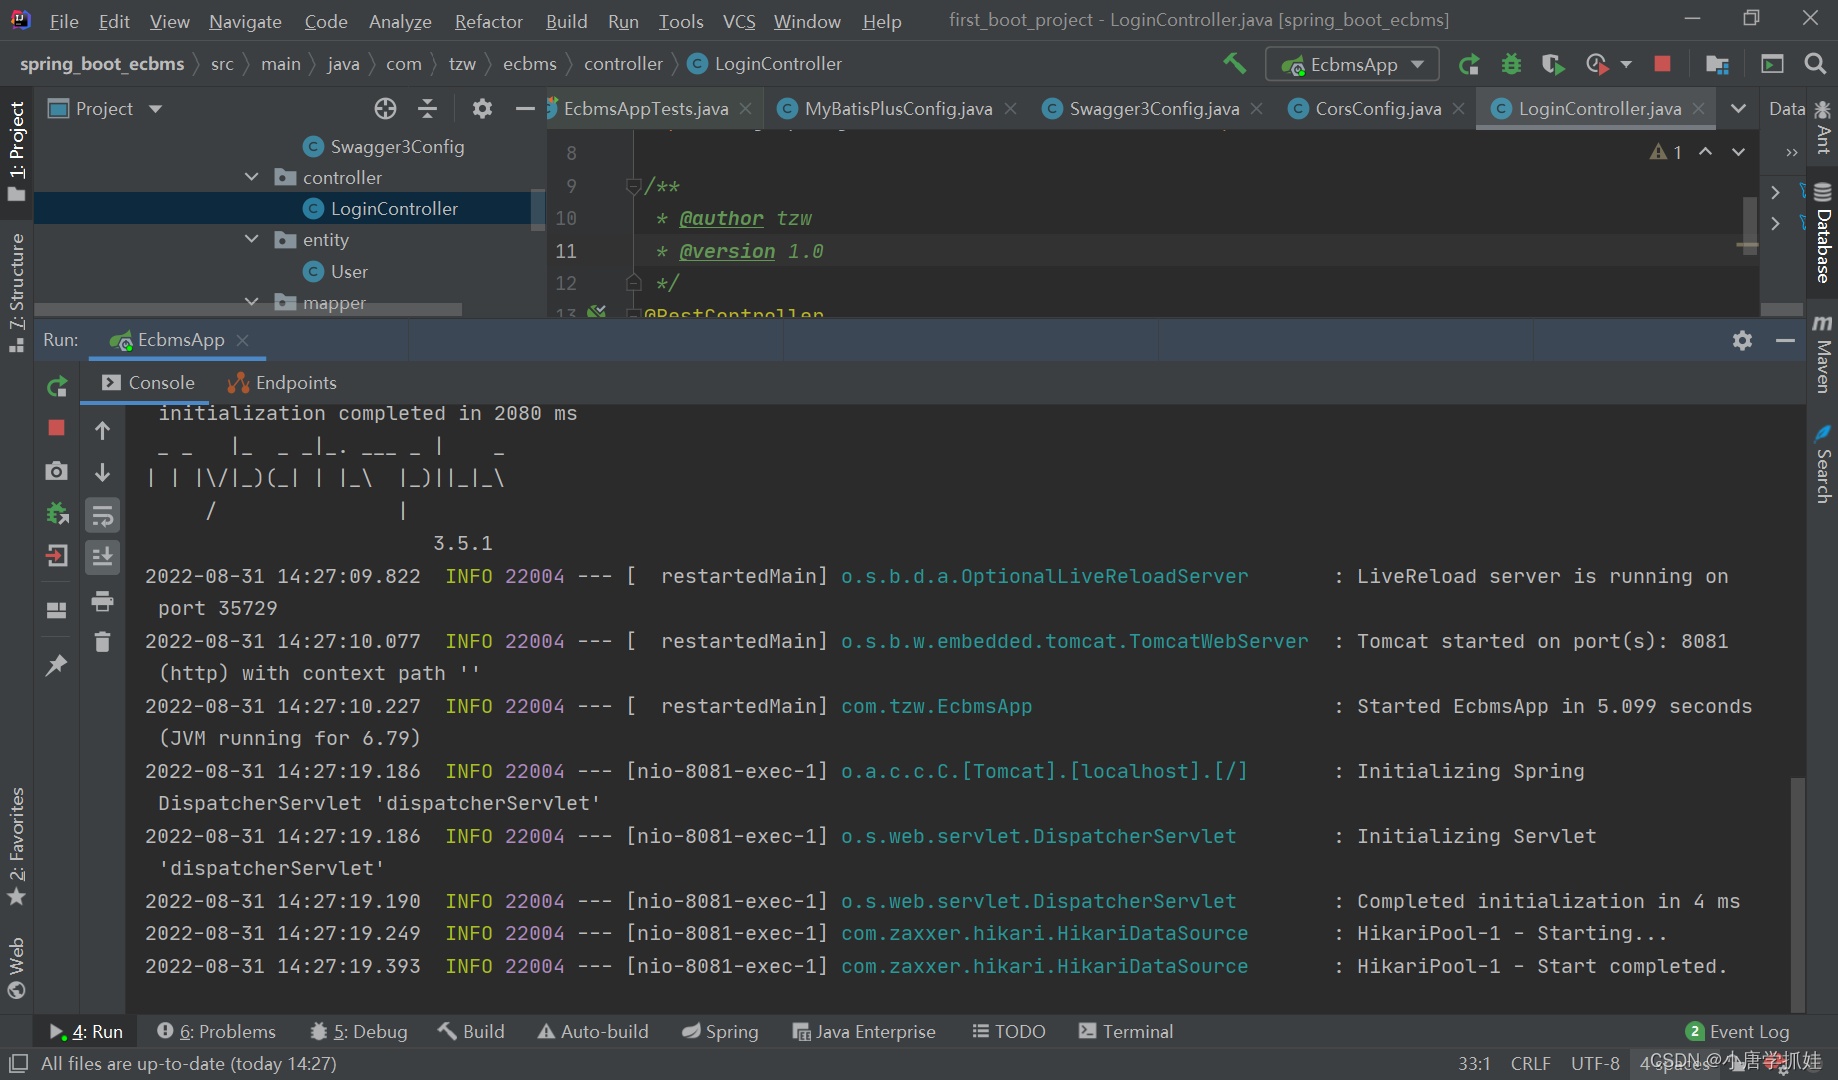Click the controller breadcrumb
The height and width of the screenshot is (1080, 1838).
point(623,64)
